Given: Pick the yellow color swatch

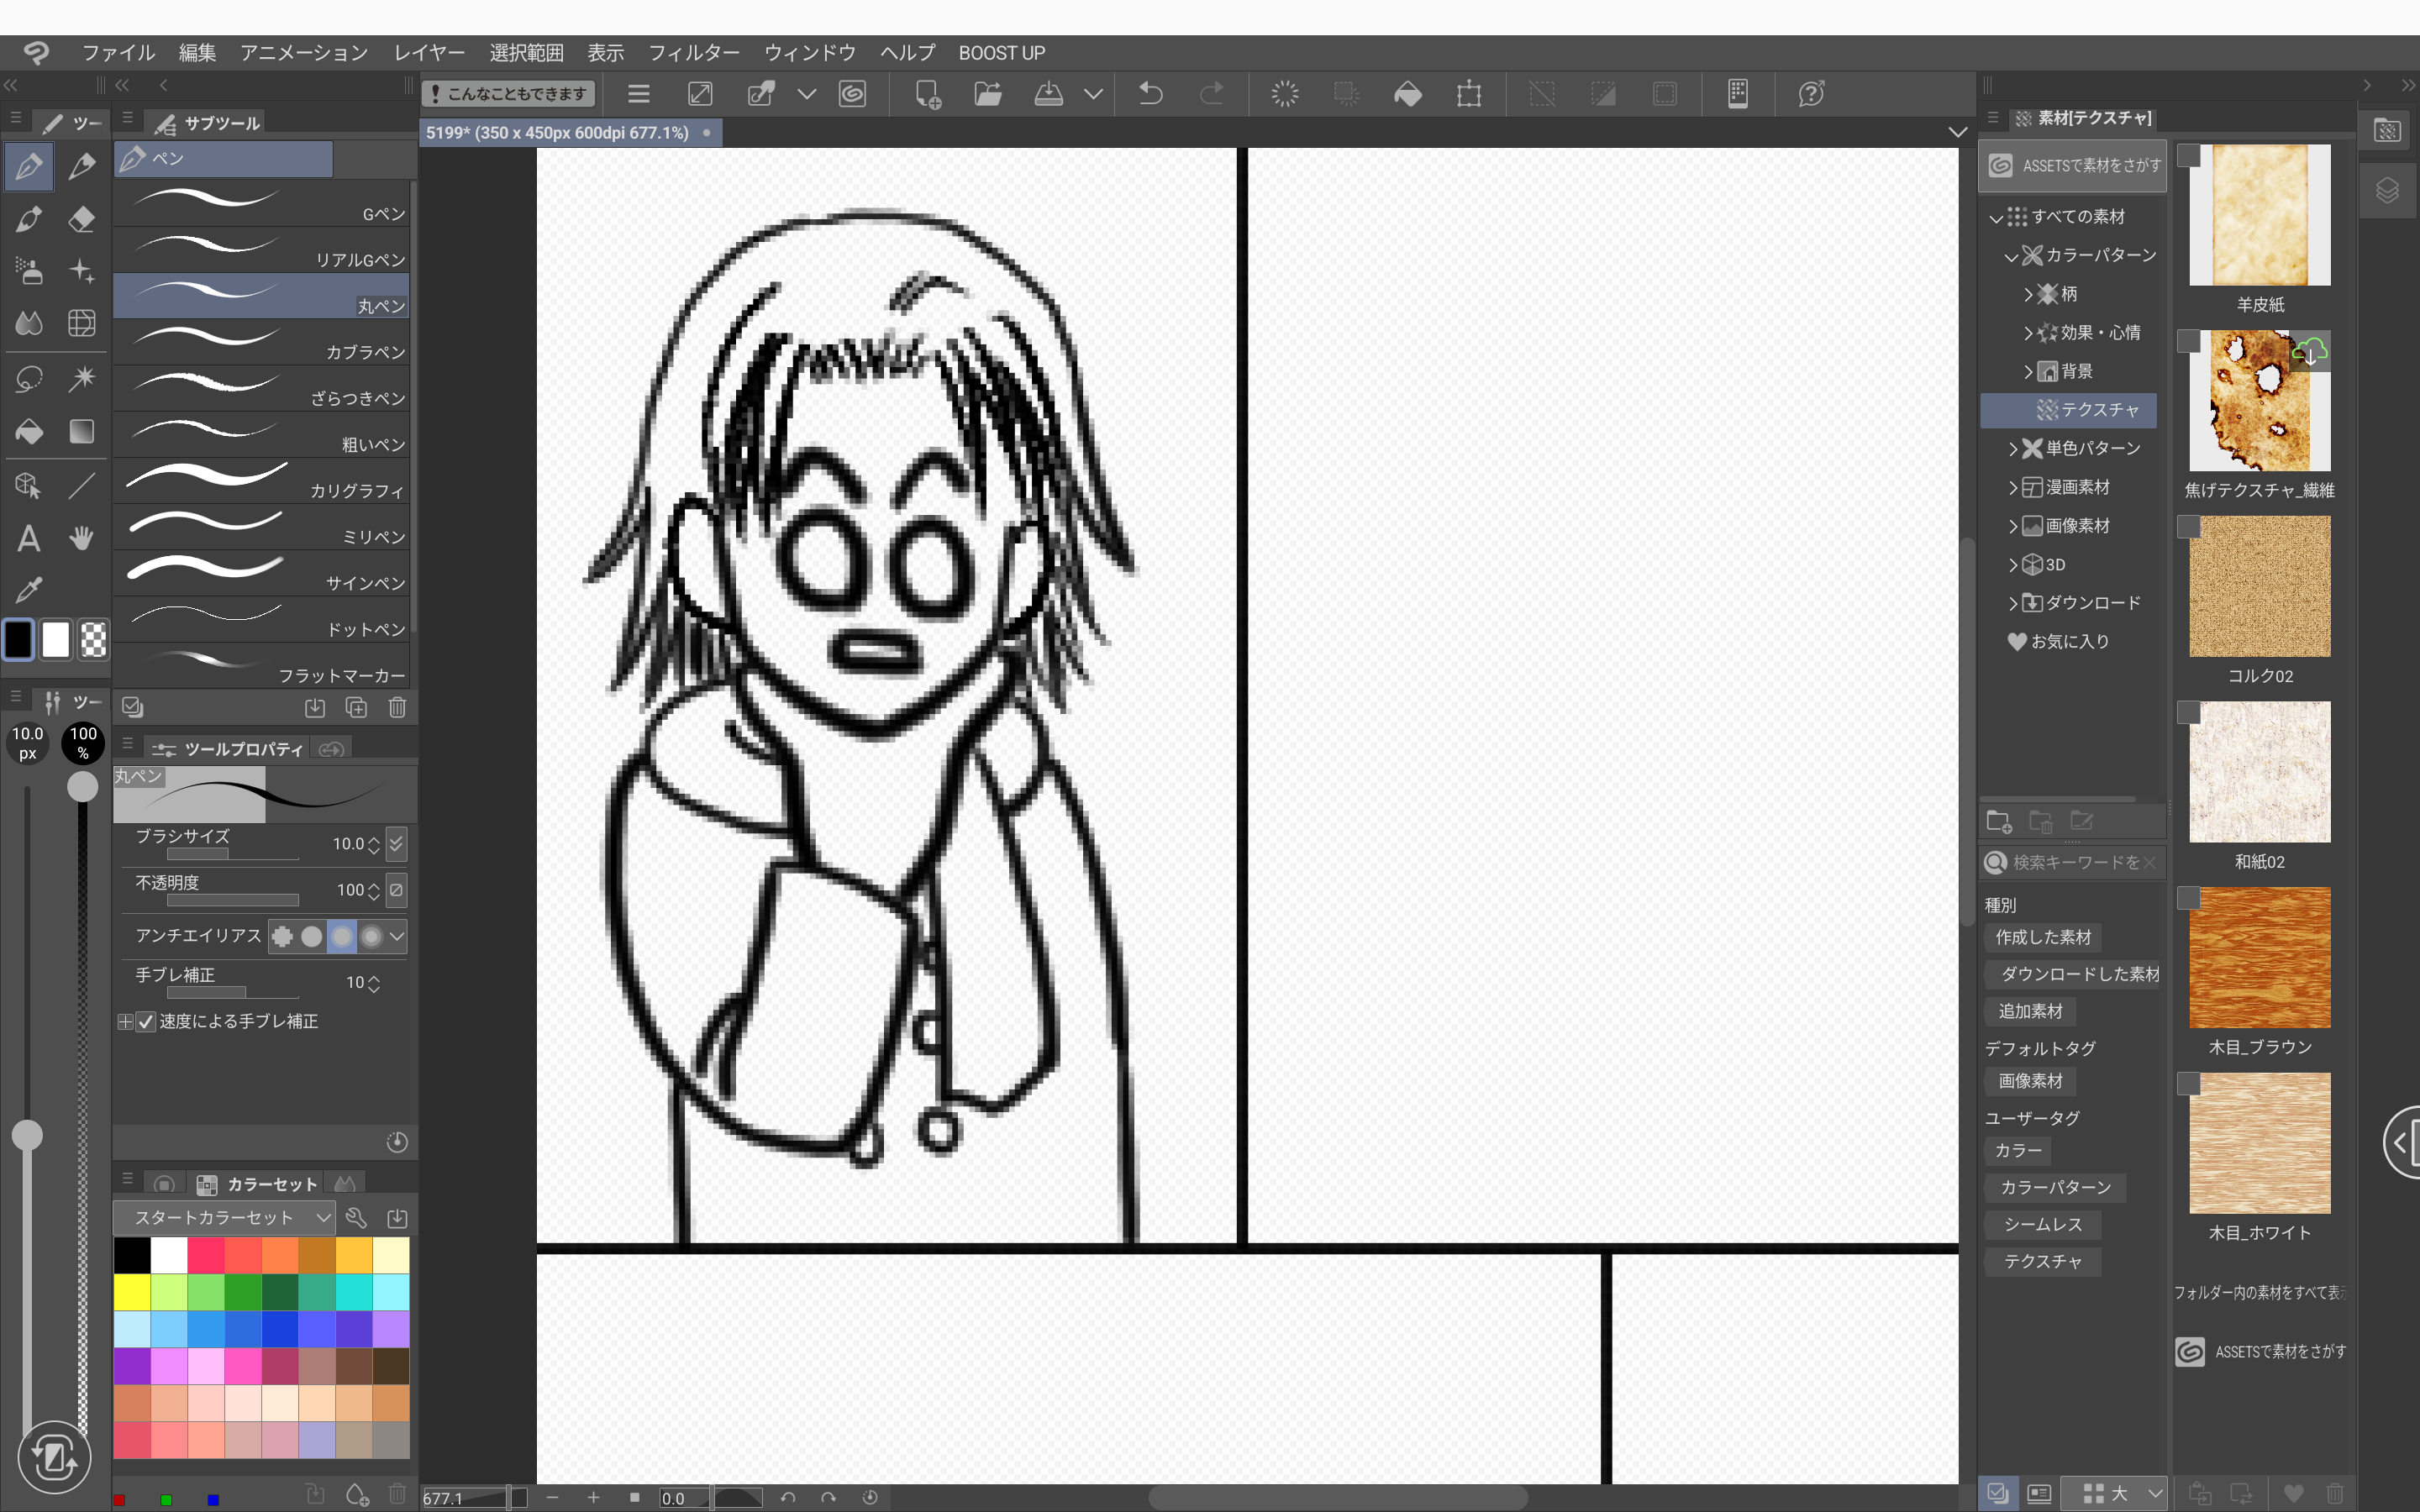Looking at the screenshot, I should (x=131, y=1291).
